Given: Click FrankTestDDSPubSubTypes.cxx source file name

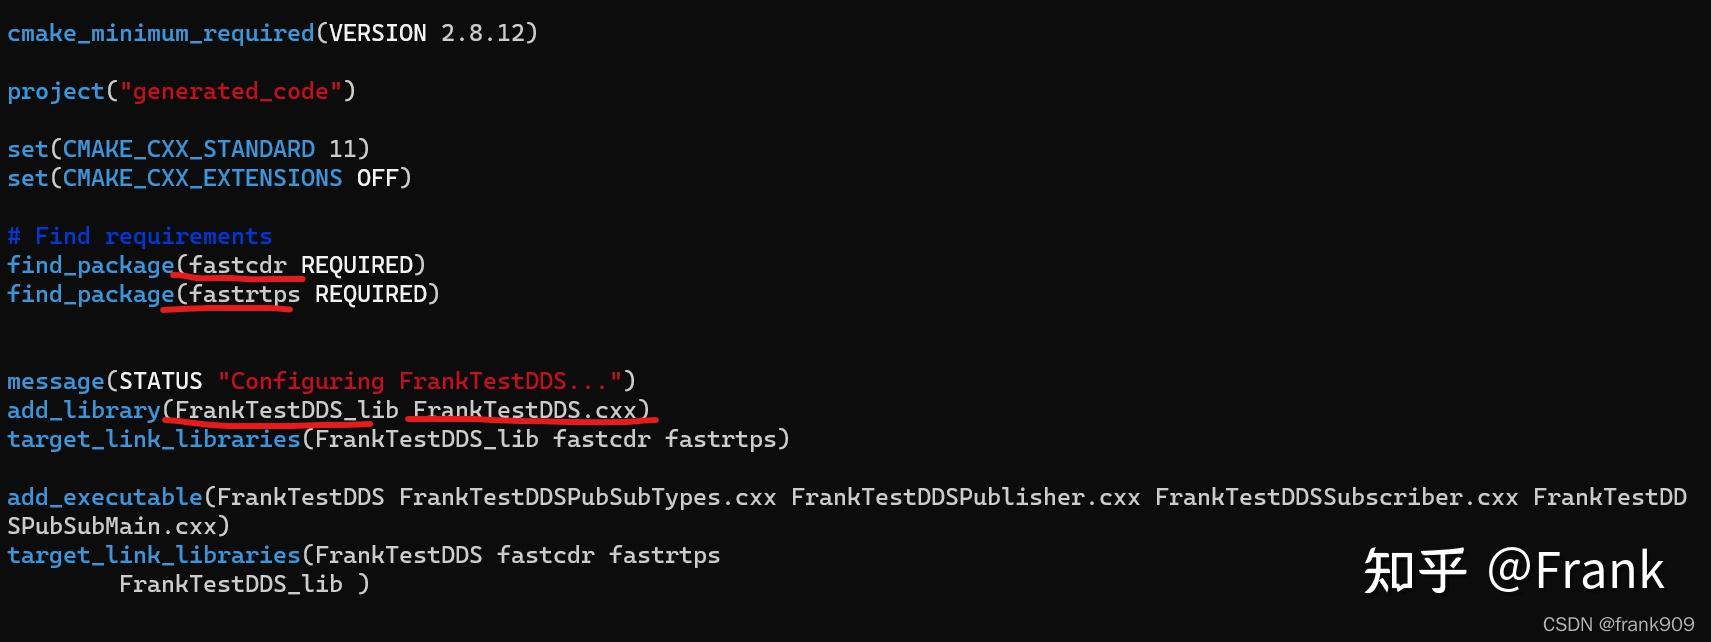Looking at the screenshot, I should 587,497.
